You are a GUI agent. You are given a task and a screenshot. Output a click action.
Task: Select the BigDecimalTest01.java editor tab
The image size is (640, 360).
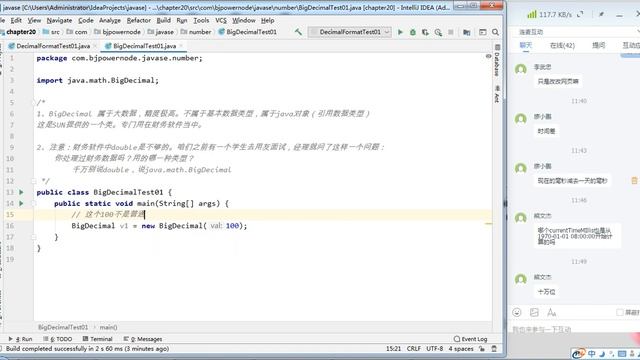pyautogui.click(x=144, y=46)
